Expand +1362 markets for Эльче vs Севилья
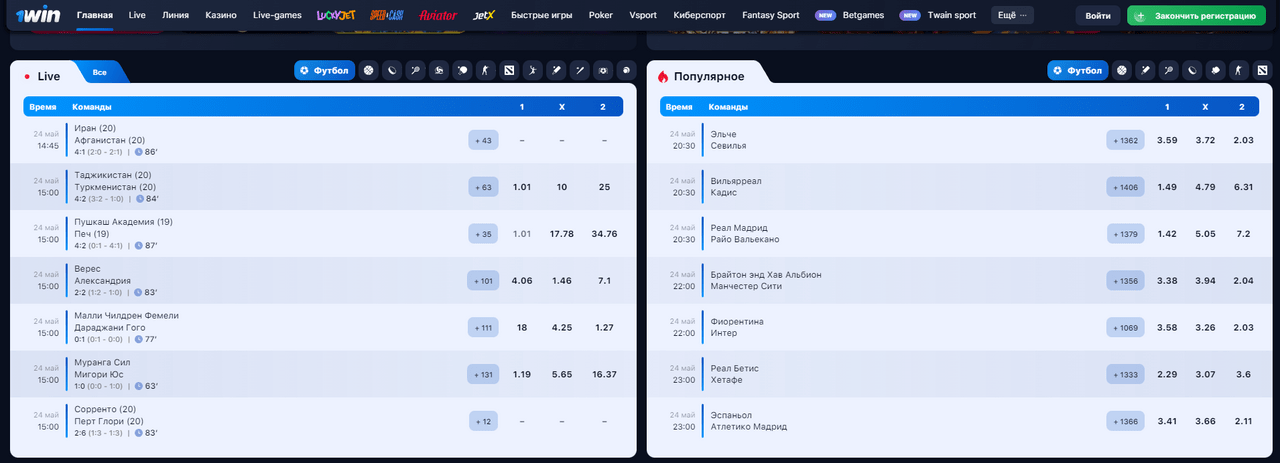 [x=1125, y=140]
